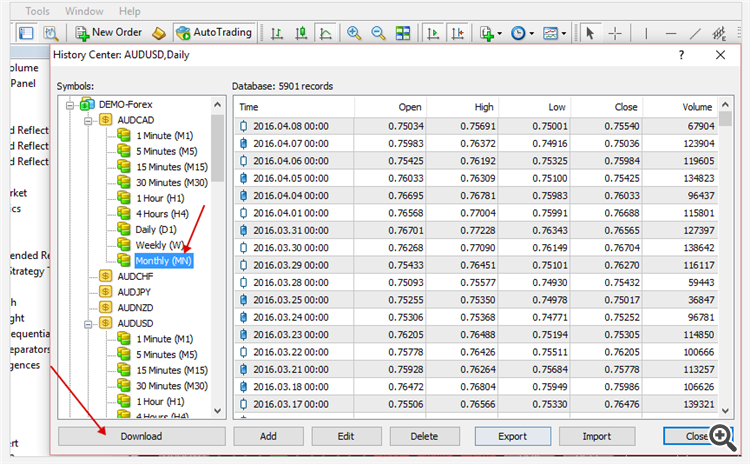Open the Tools menu
Image resolution: width=750 pixels, height=464 pixels.
[37, 11]
